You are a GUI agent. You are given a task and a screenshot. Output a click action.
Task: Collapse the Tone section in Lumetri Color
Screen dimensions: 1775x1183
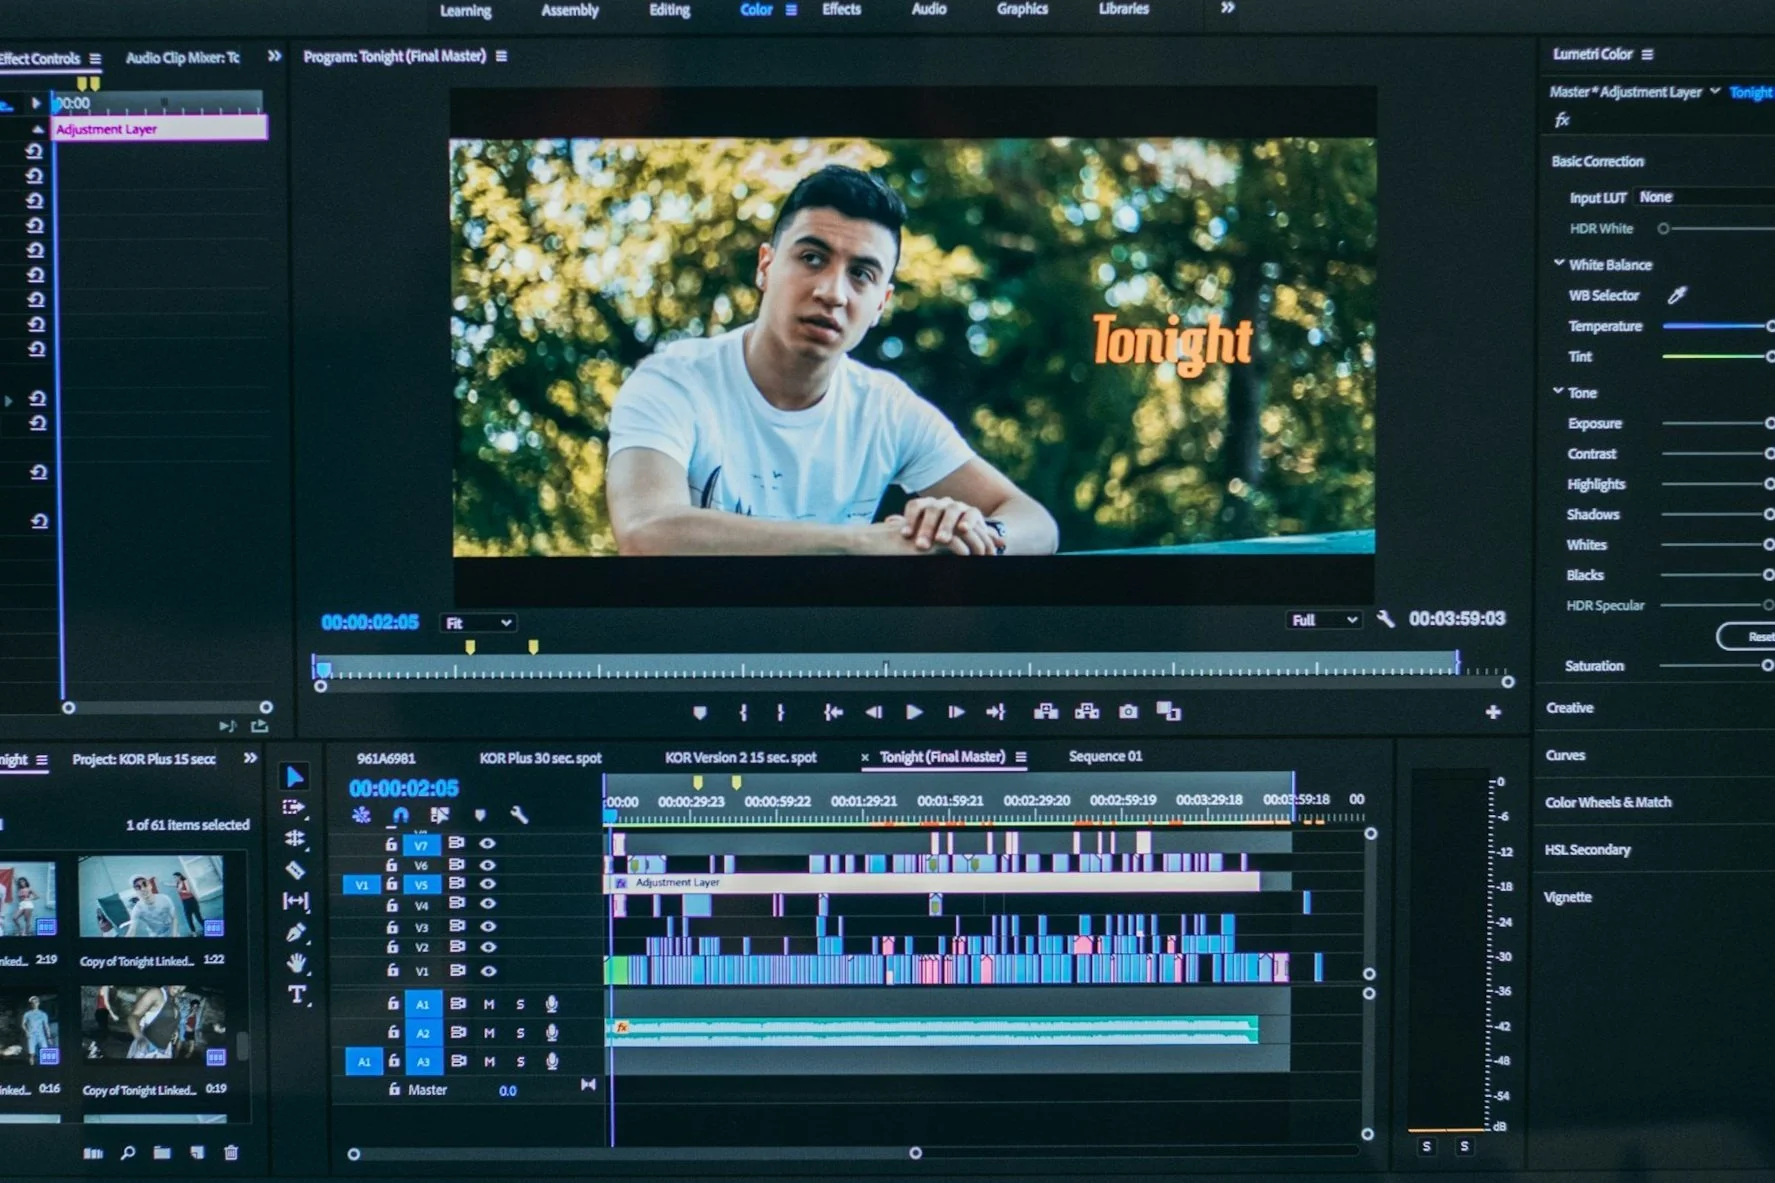click(x=1559, y=392)
